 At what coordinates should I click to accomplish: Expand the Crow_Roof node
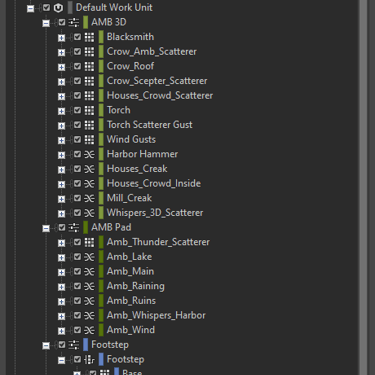pos(61,67)
